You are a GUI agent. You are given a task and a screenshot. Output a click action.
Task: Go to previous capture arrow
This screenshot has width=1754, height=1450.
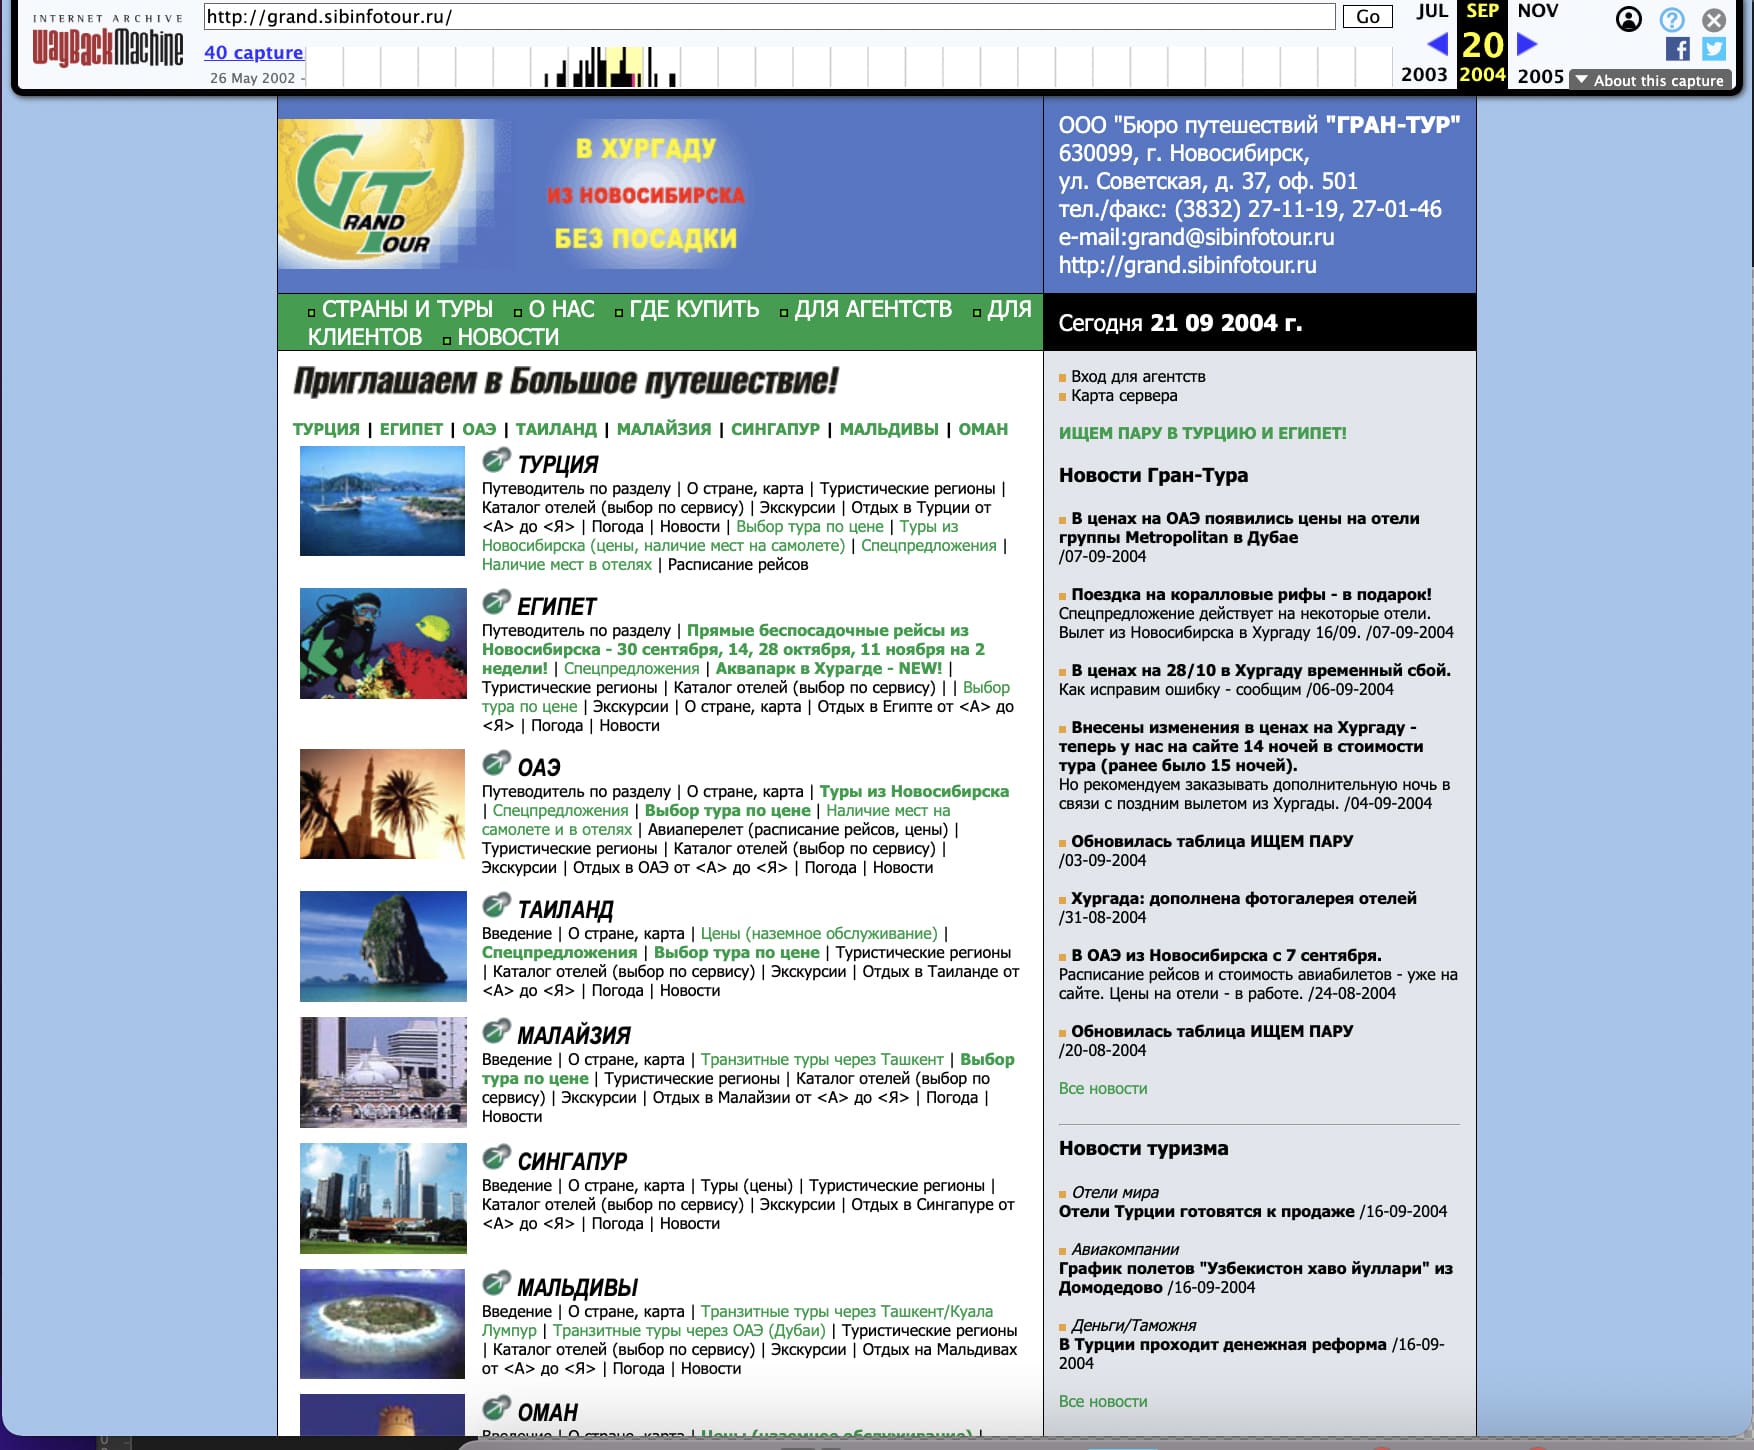point(1437,44)
